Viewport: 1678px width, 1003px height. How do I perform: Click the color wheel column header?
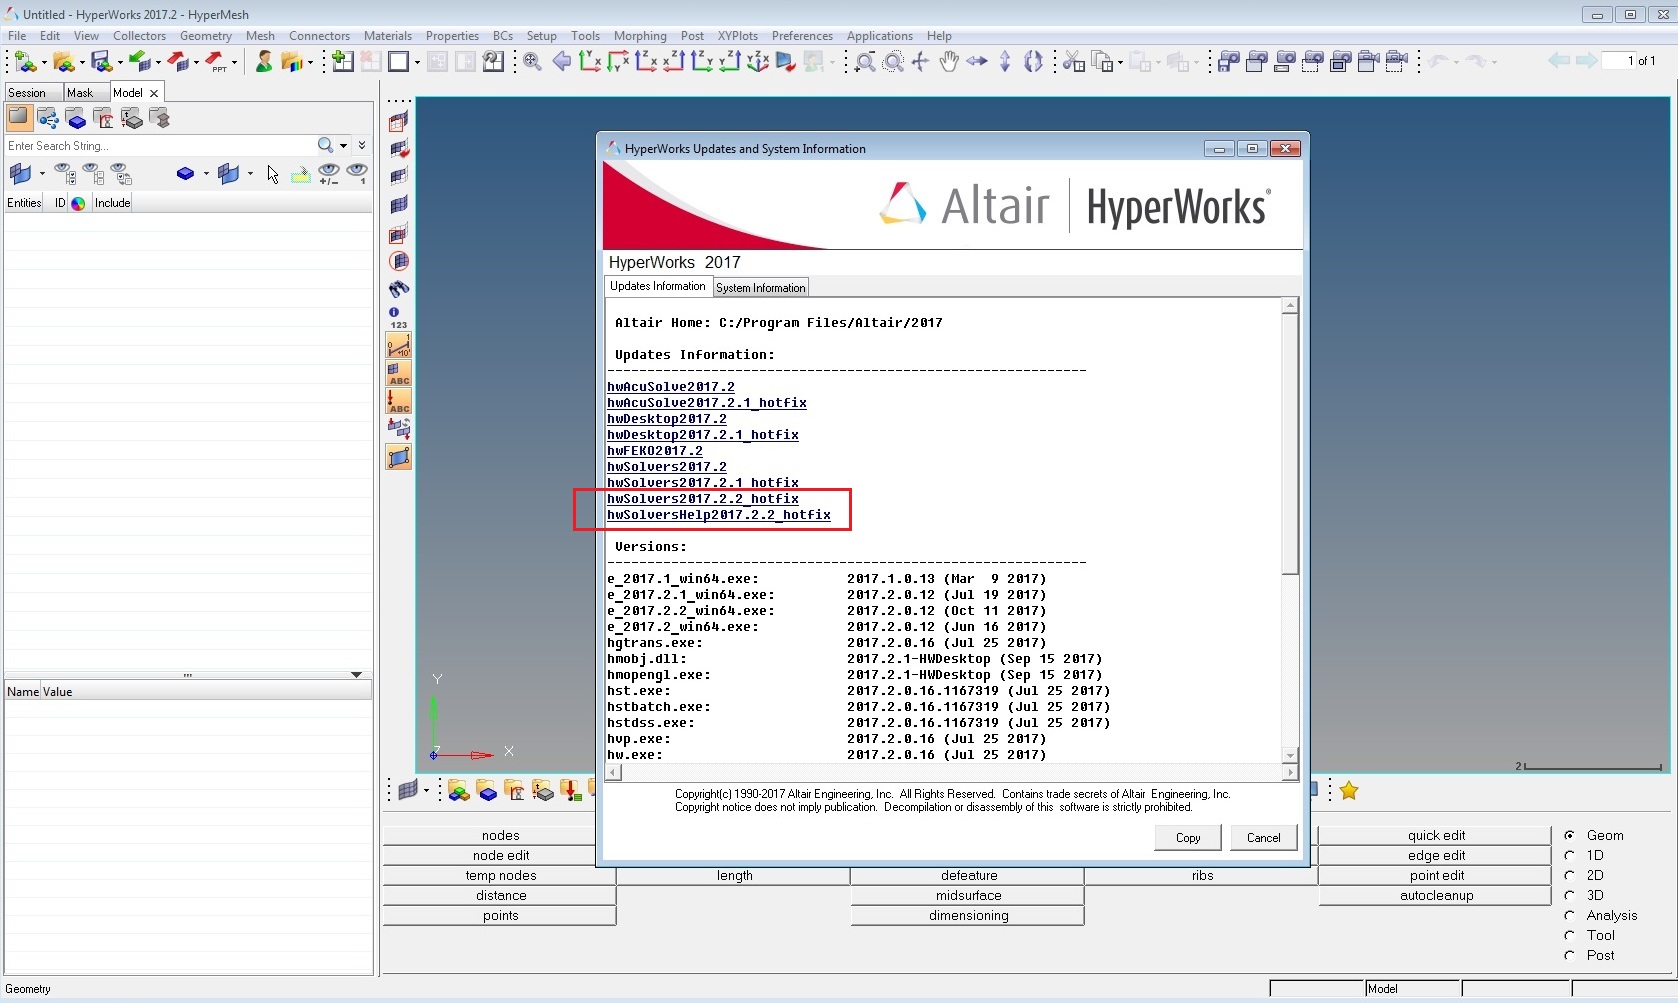pyautogui.click(x=78, y=203)
